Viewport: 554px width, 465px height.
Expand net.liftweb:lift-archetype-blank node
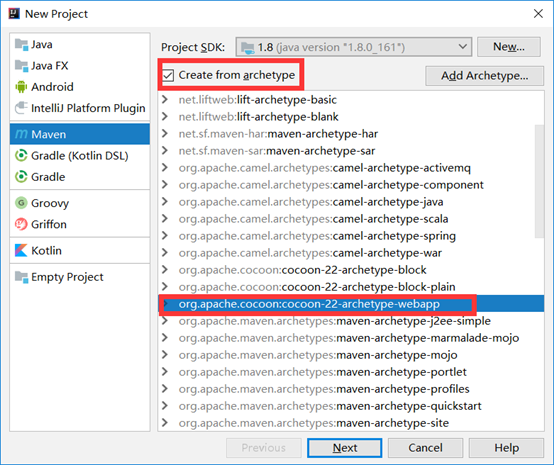click(x=165, y=116)
